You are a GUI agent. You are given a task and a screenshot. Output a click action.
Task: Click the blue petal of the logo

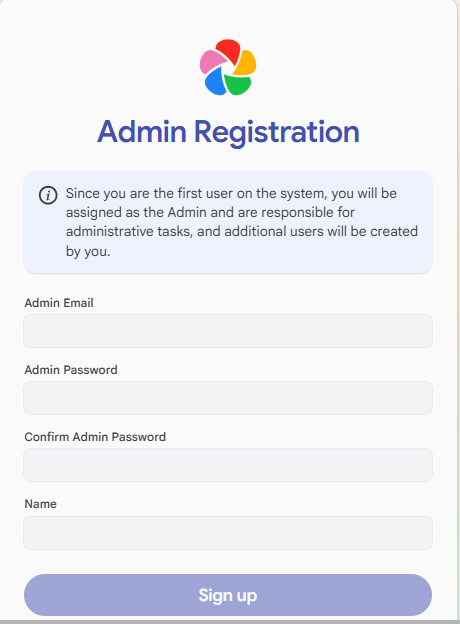[x=215, y=82]
